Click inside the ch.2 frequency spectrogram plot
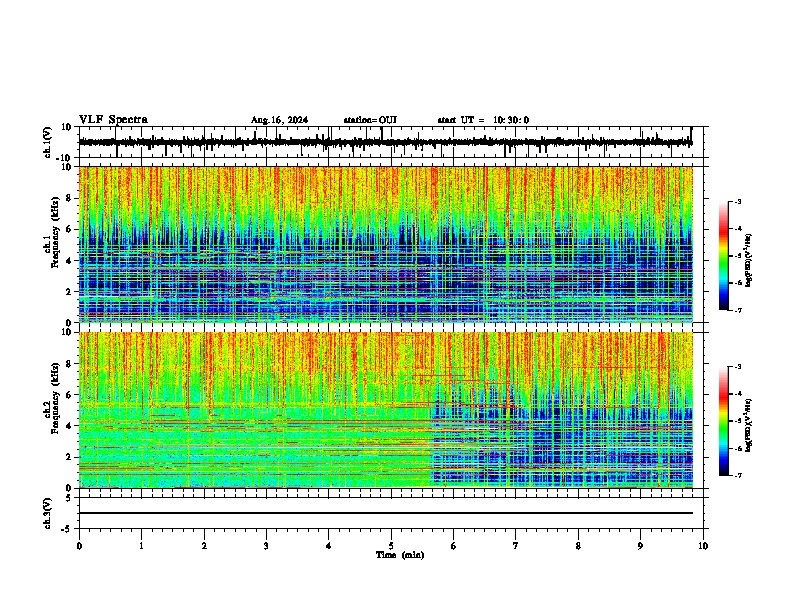Screen dimensions: 792x612 click(386, 410)
